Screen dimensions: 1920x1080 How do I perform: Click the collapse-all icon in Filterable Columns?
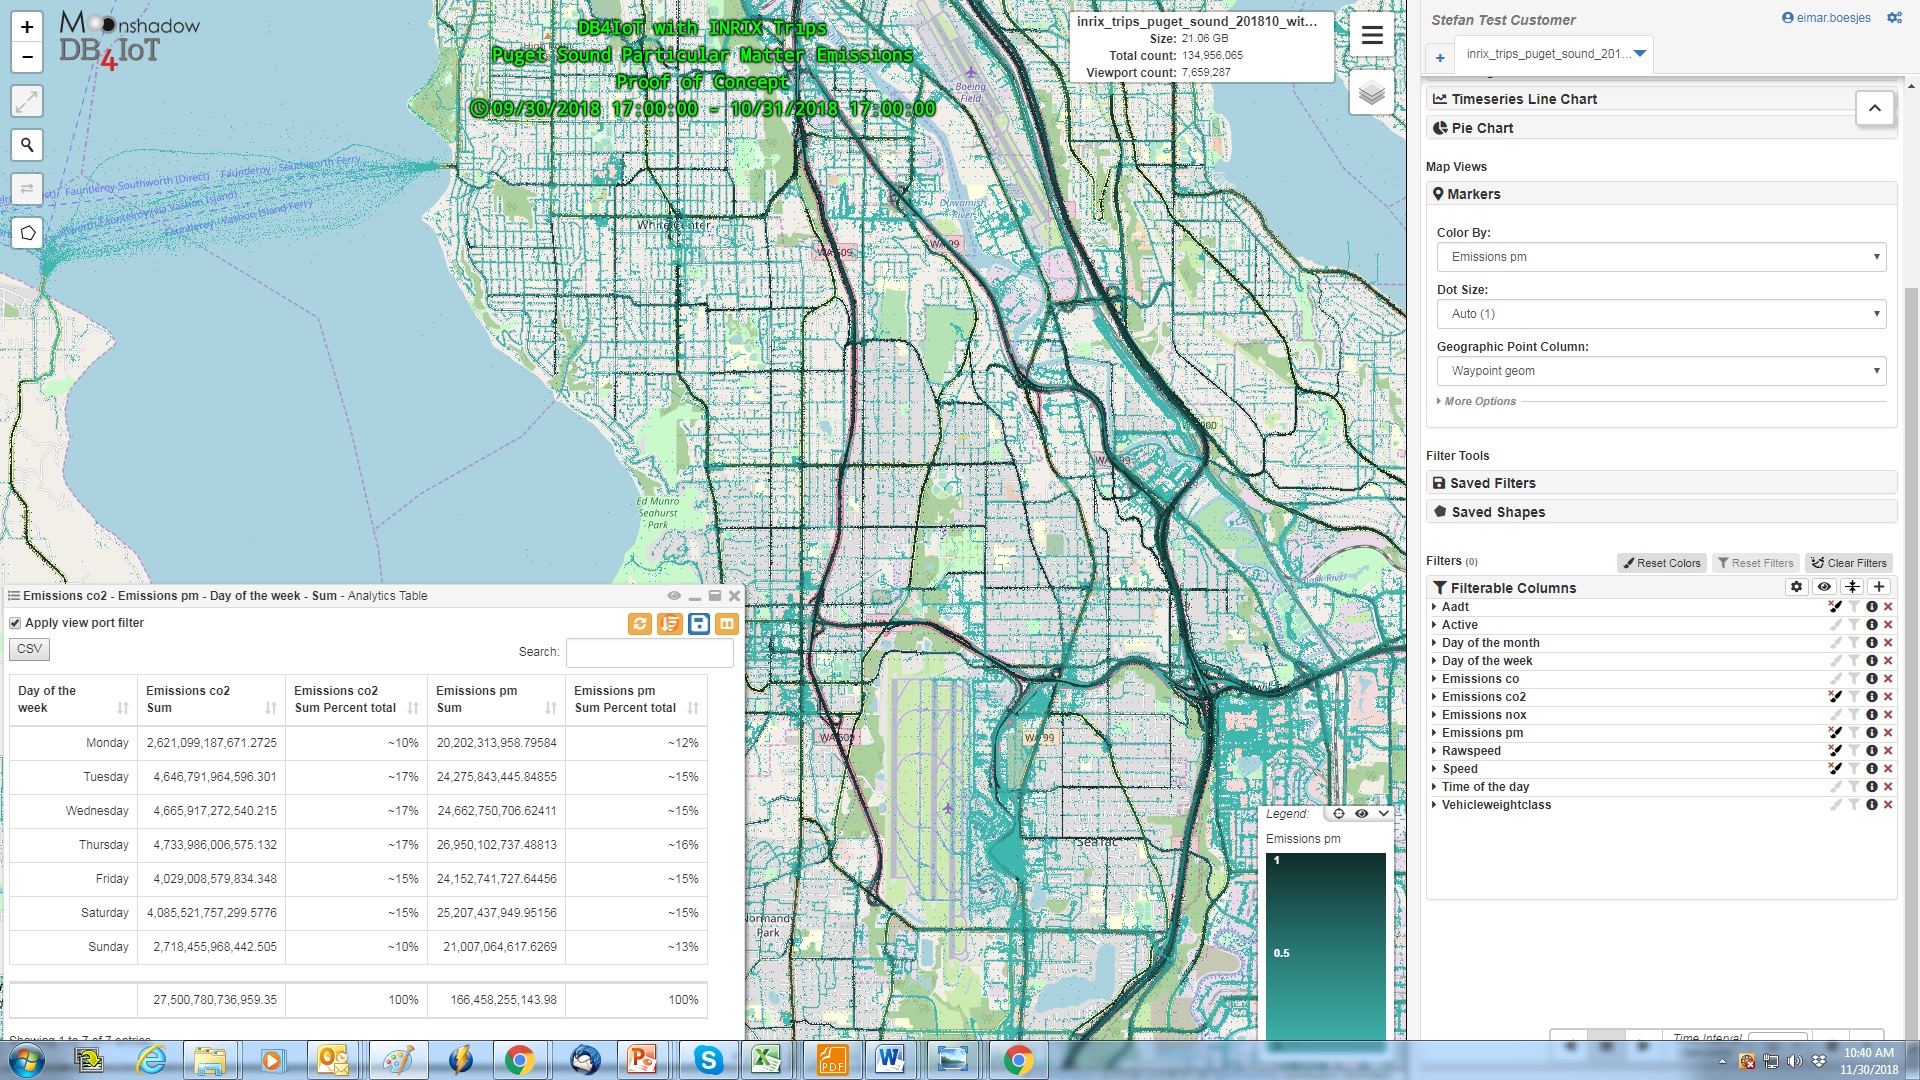coord(1852,587)
